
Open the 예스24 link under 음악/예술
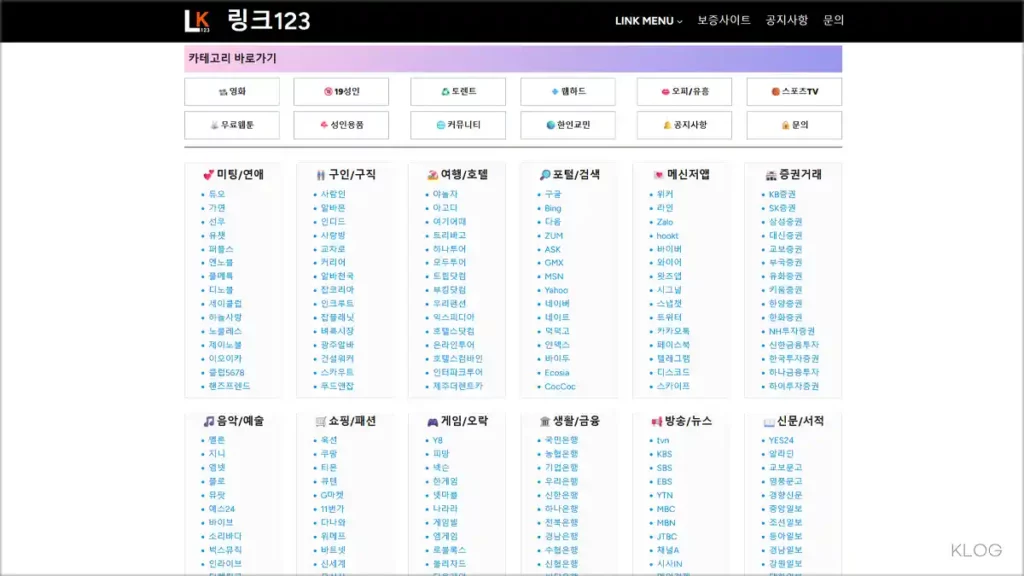point(221,509)
